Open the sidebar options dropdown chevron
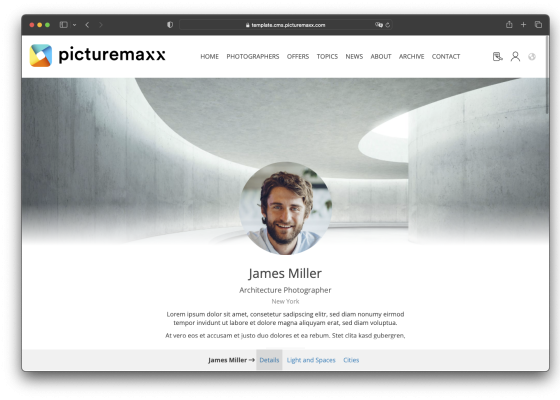 click(74, 25)
